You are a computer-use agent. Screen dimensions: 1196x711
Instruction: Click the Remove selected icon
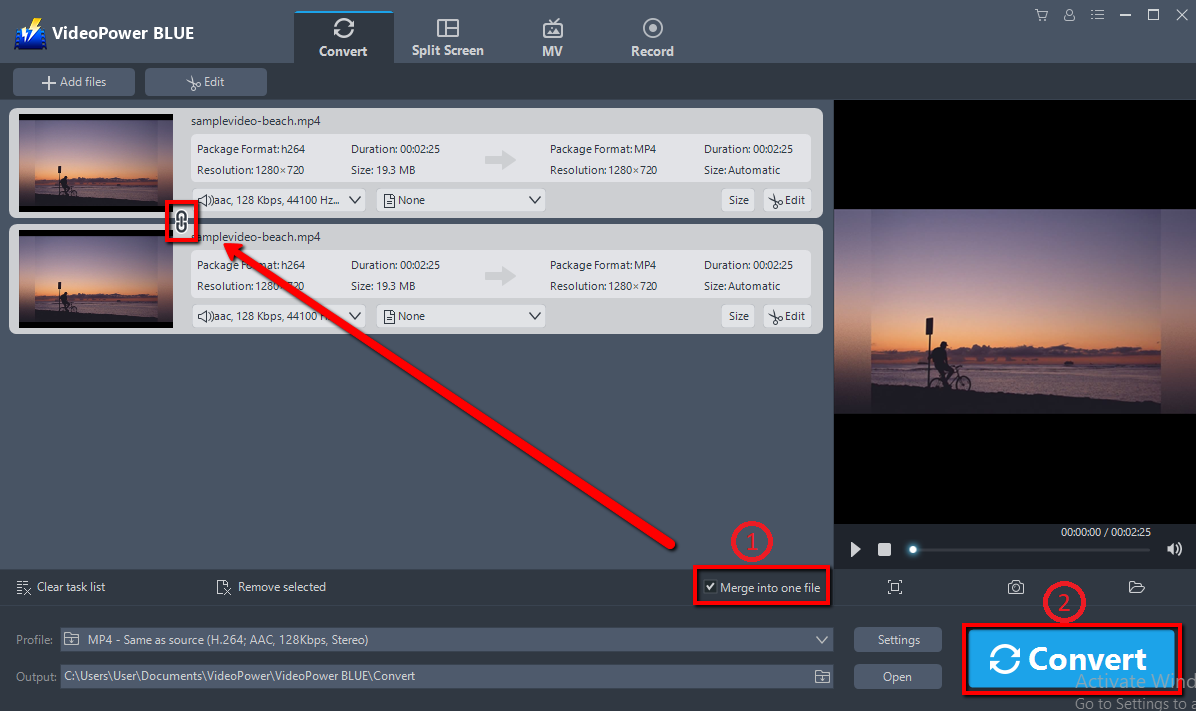[224, 587]
